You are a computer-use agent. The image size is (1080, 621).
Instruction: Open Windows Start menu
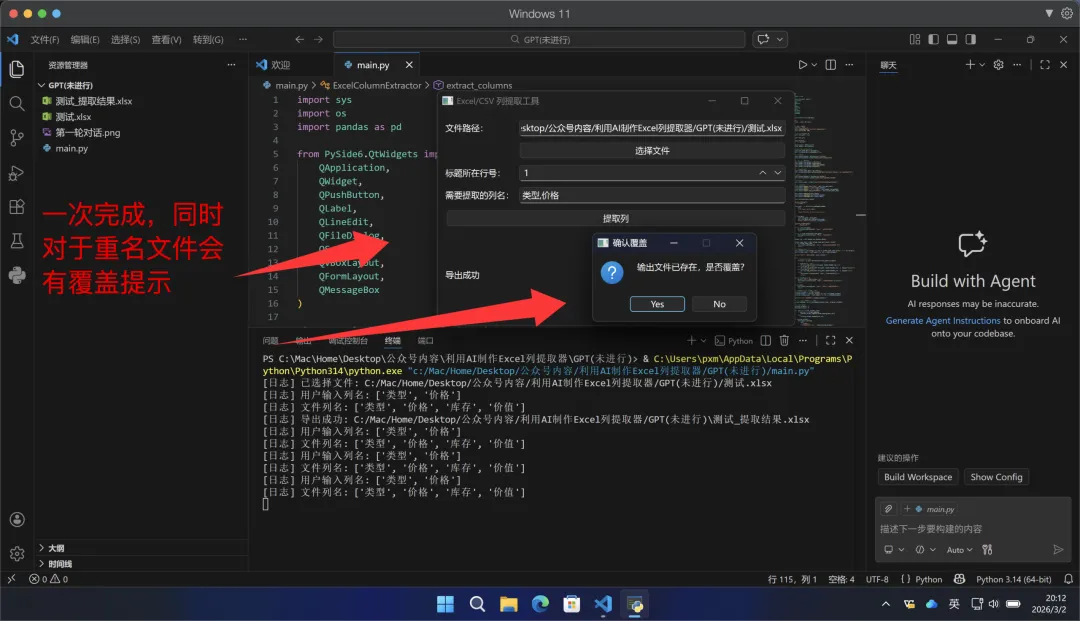pos(445,604)
